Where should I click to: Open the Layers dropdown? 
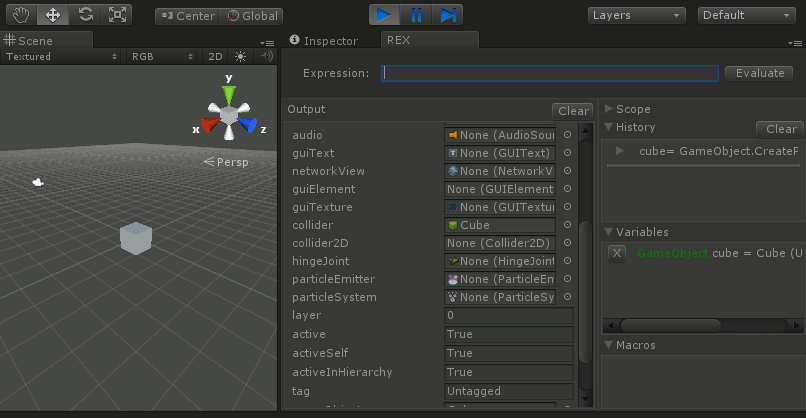click(636, 15)
